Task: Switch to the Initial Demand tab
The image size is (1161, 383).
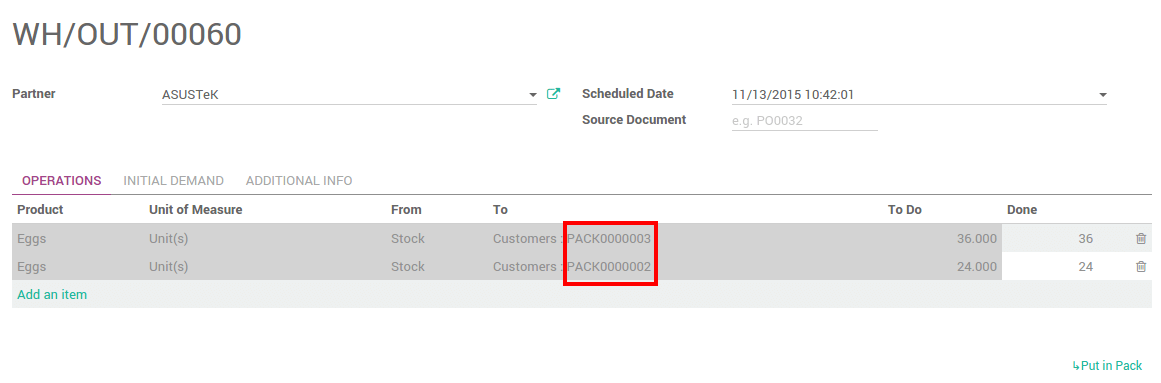Action: (173, 181)
